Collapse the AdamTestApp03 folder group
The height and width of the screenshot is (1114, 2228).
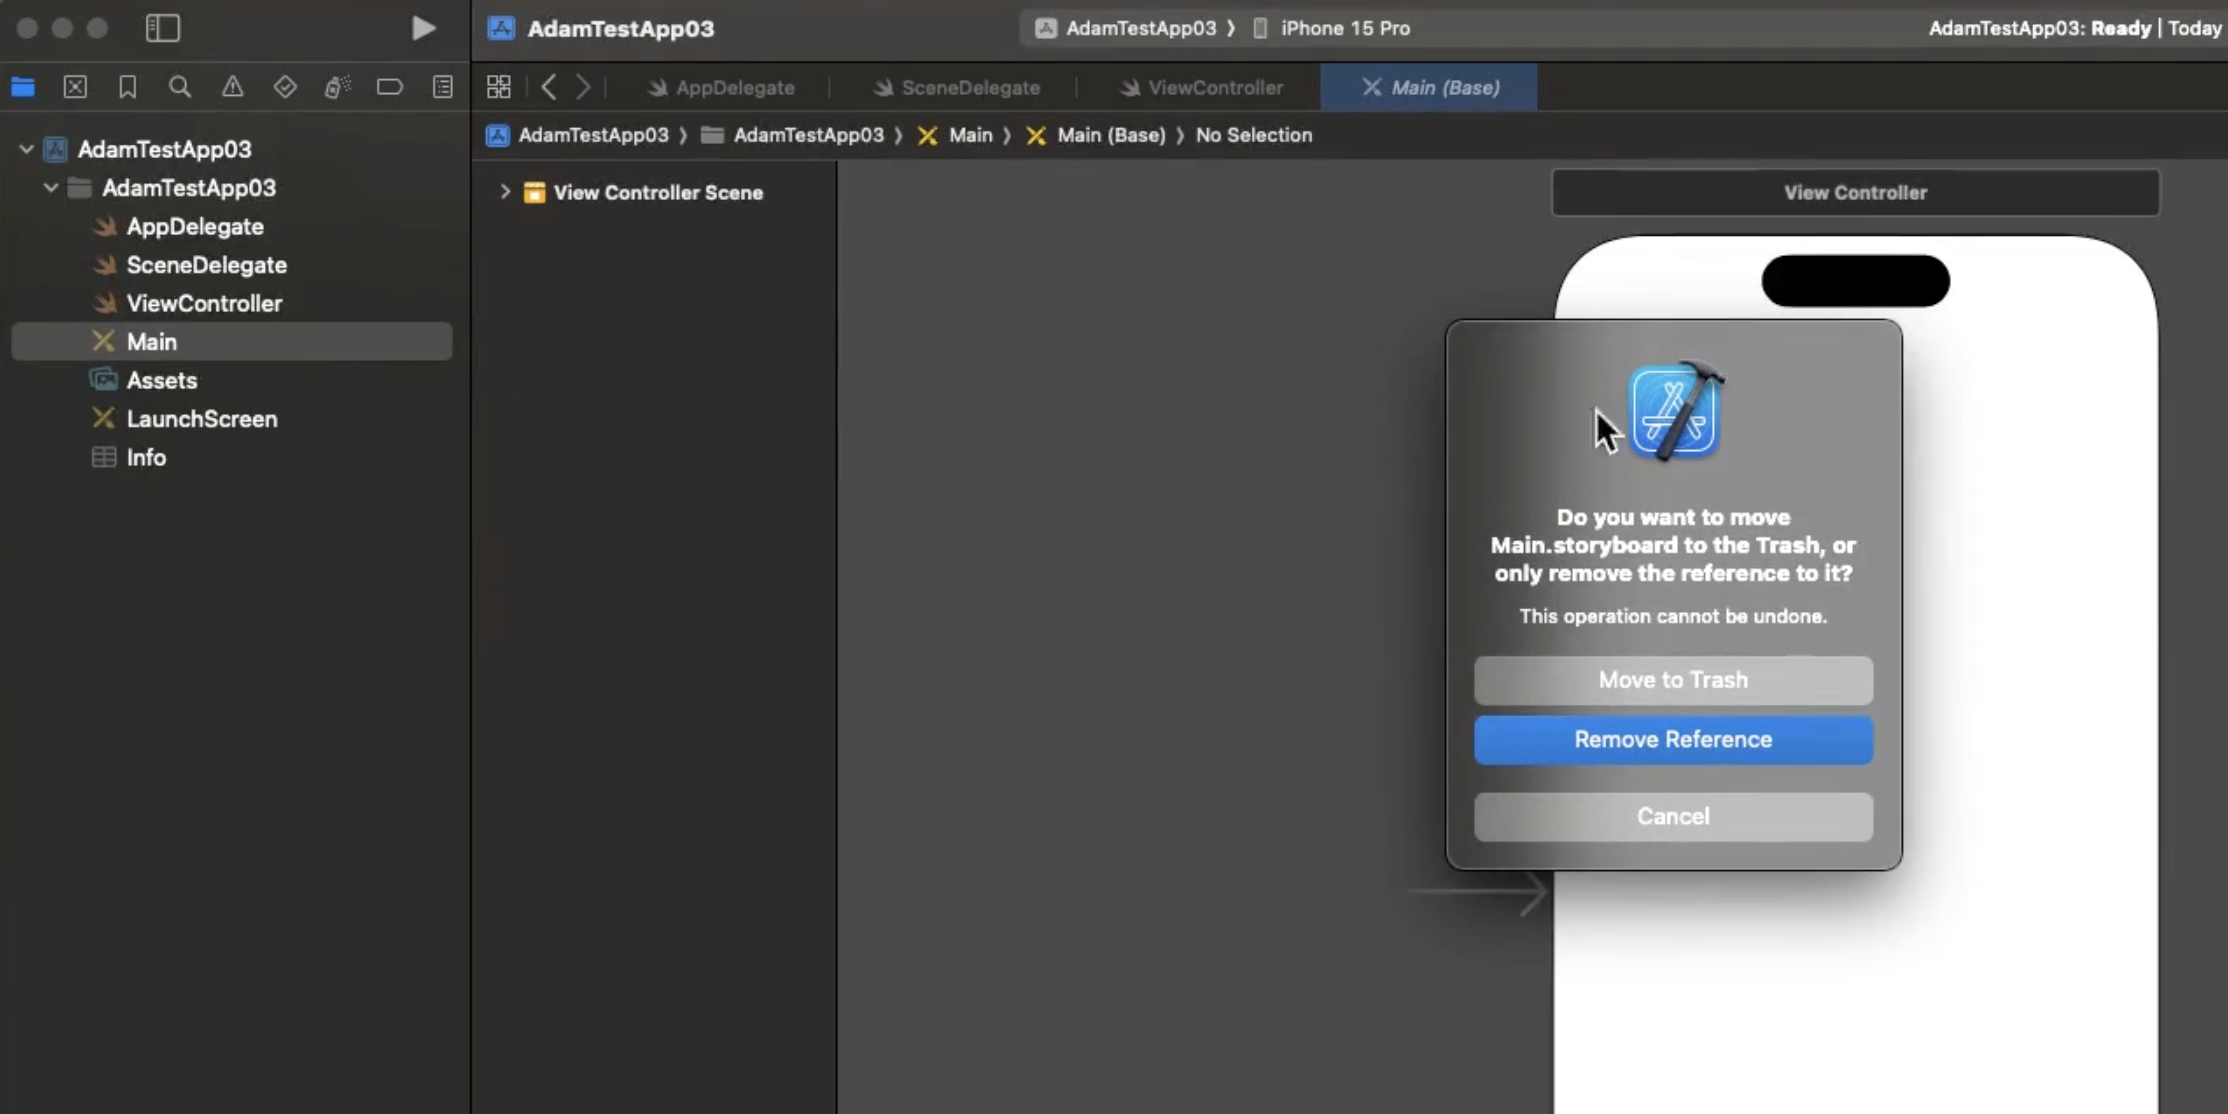[x=51, y=188]
